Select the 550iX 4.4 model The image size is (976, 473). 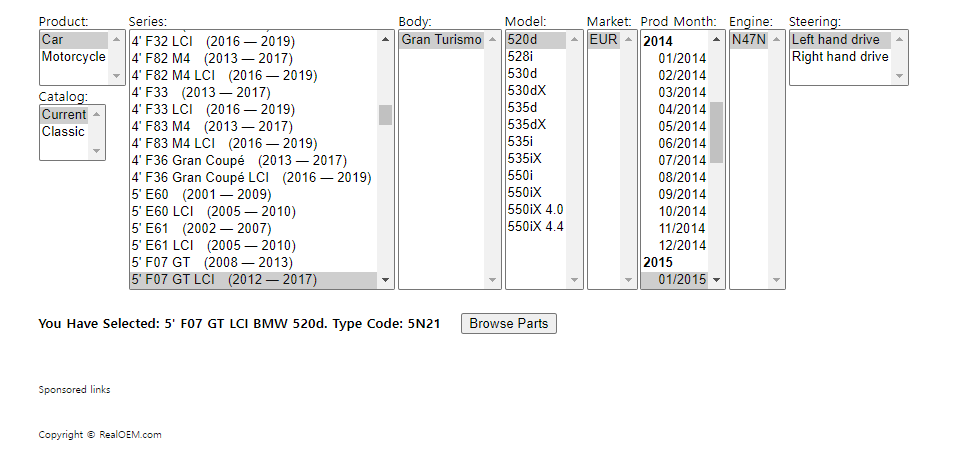[536, 227]
